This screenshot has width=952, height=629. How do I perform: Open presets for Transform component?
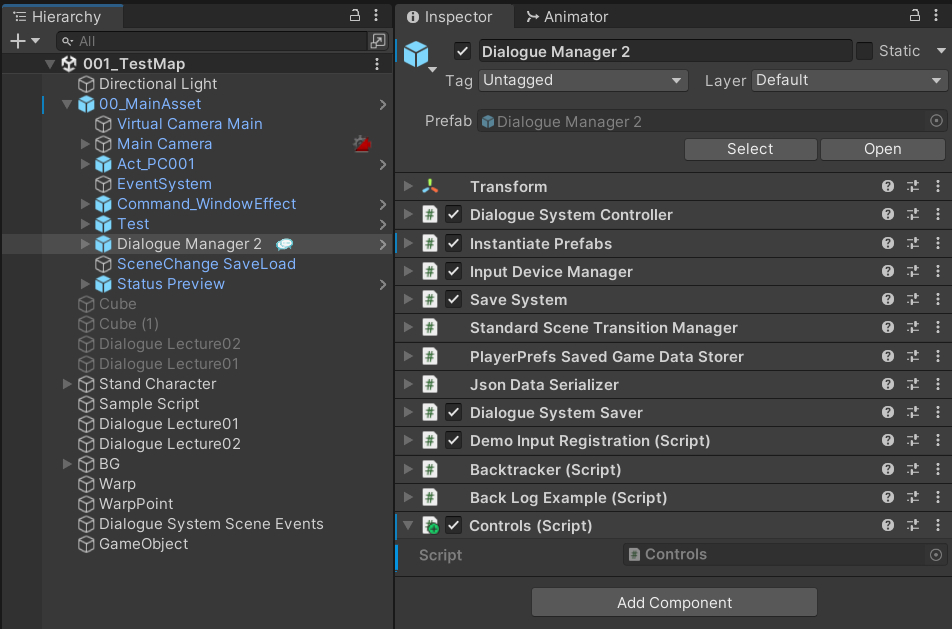coord(913,186)
